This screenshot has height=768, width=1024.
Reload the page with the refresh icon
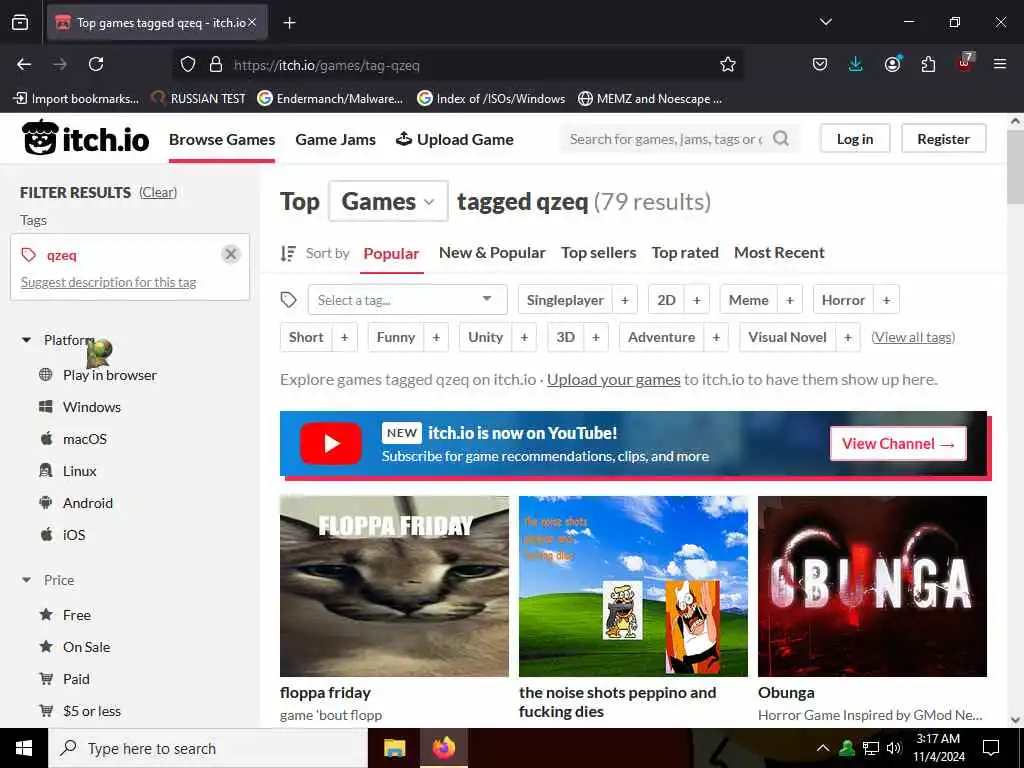pos(96,64)
